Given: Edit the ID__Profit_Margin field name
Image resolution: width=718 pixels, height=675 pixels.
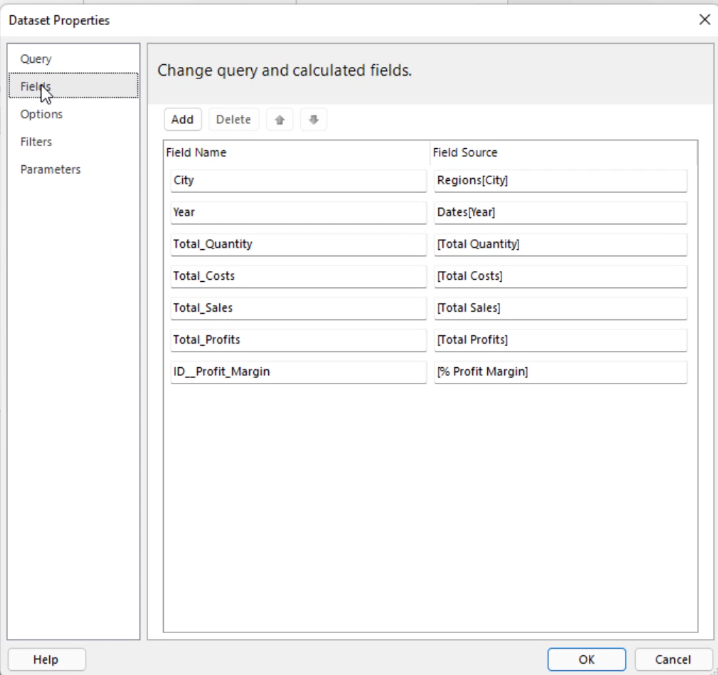Looking at the screenshot, I should (299, 372).
